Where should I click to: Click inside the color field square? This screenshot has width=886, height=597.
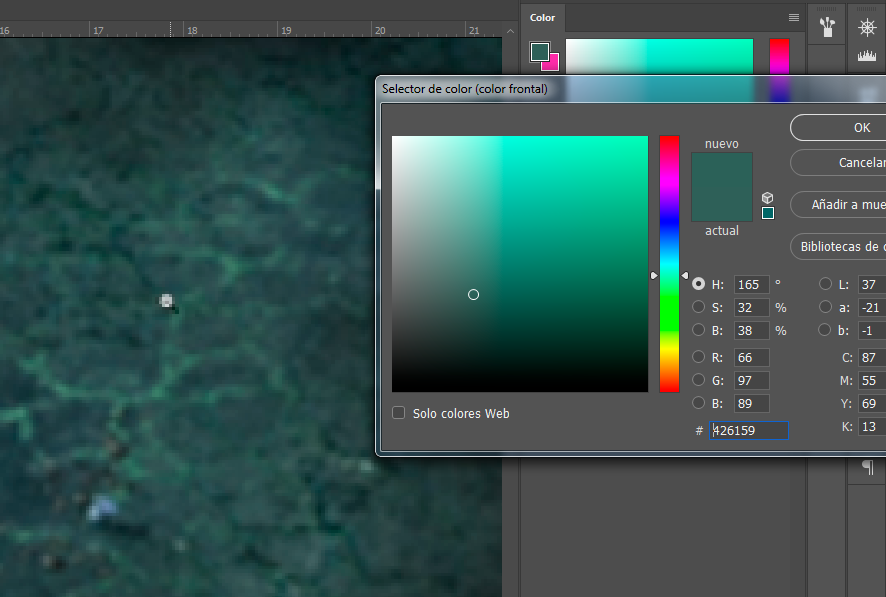pos(520,264)
